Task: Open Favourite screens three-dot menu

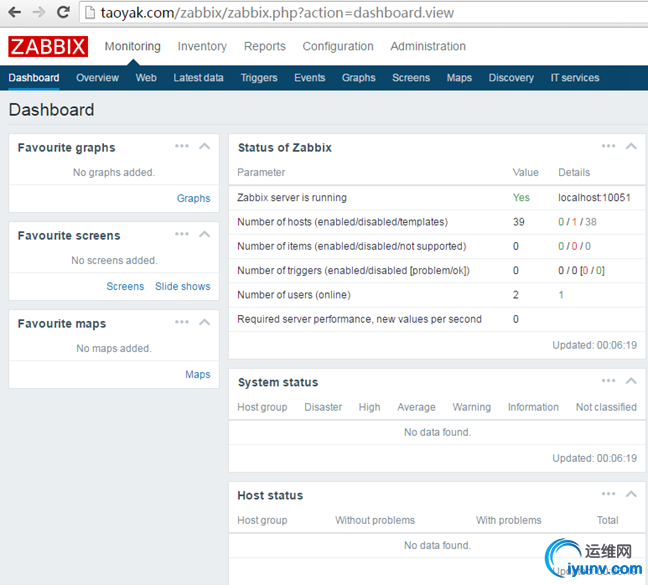Action: 182,234
